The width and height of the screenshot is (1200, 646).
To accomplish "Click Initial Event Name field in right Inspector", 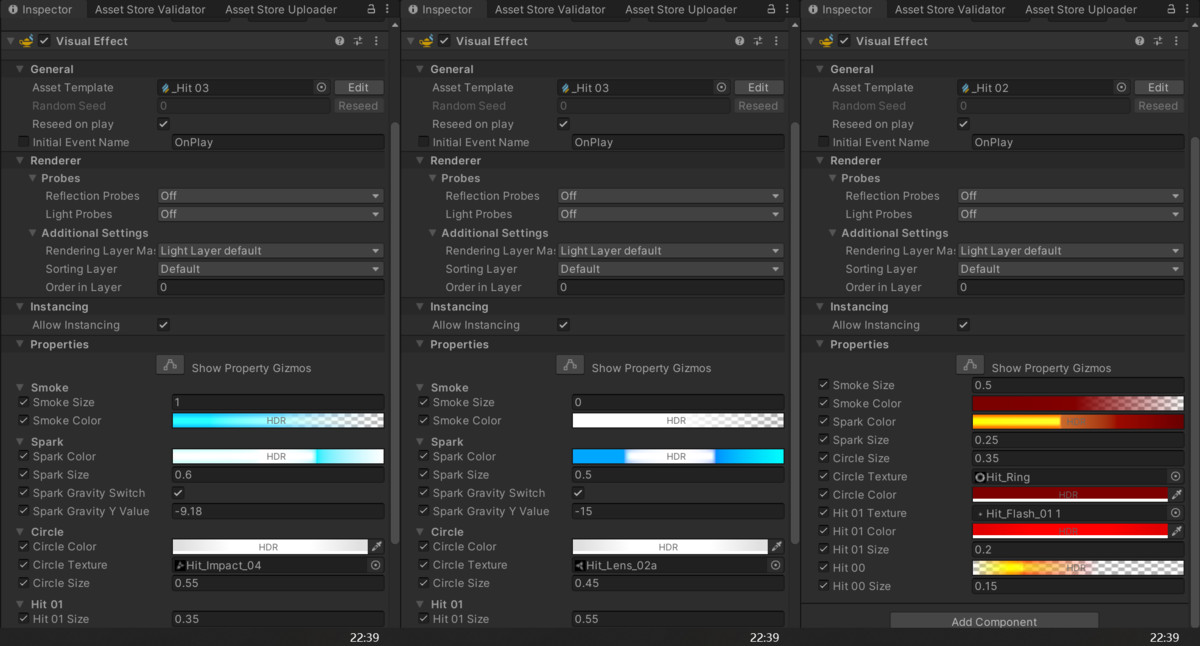I will pos(1078,142).
